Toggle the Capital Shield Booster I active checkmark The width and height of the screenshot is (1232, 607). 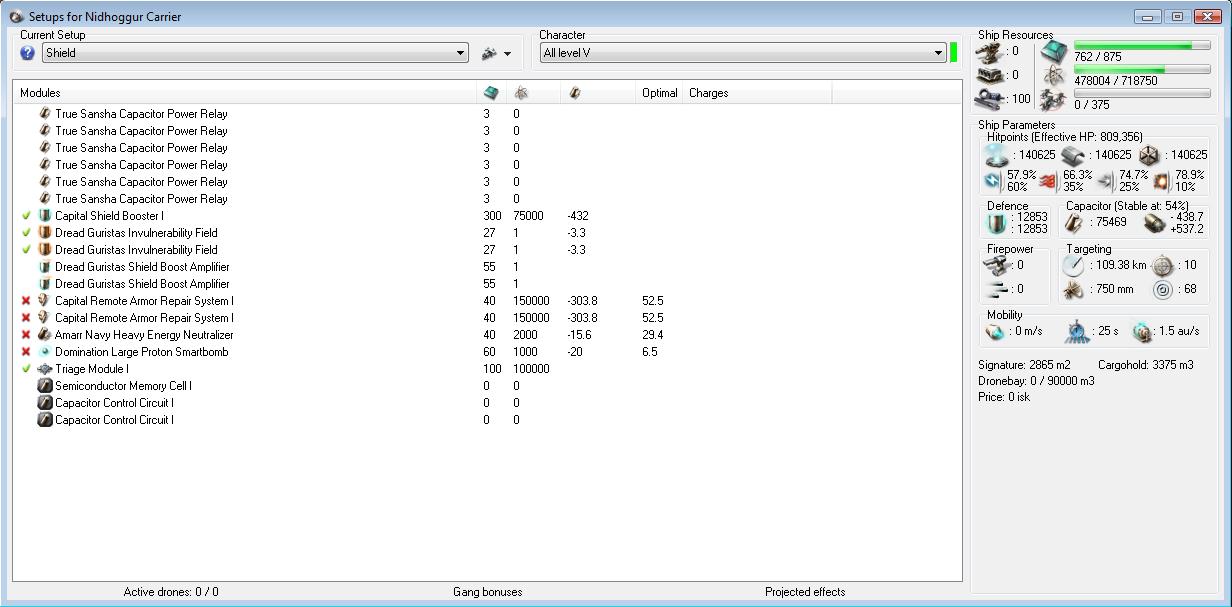[26, 216]
